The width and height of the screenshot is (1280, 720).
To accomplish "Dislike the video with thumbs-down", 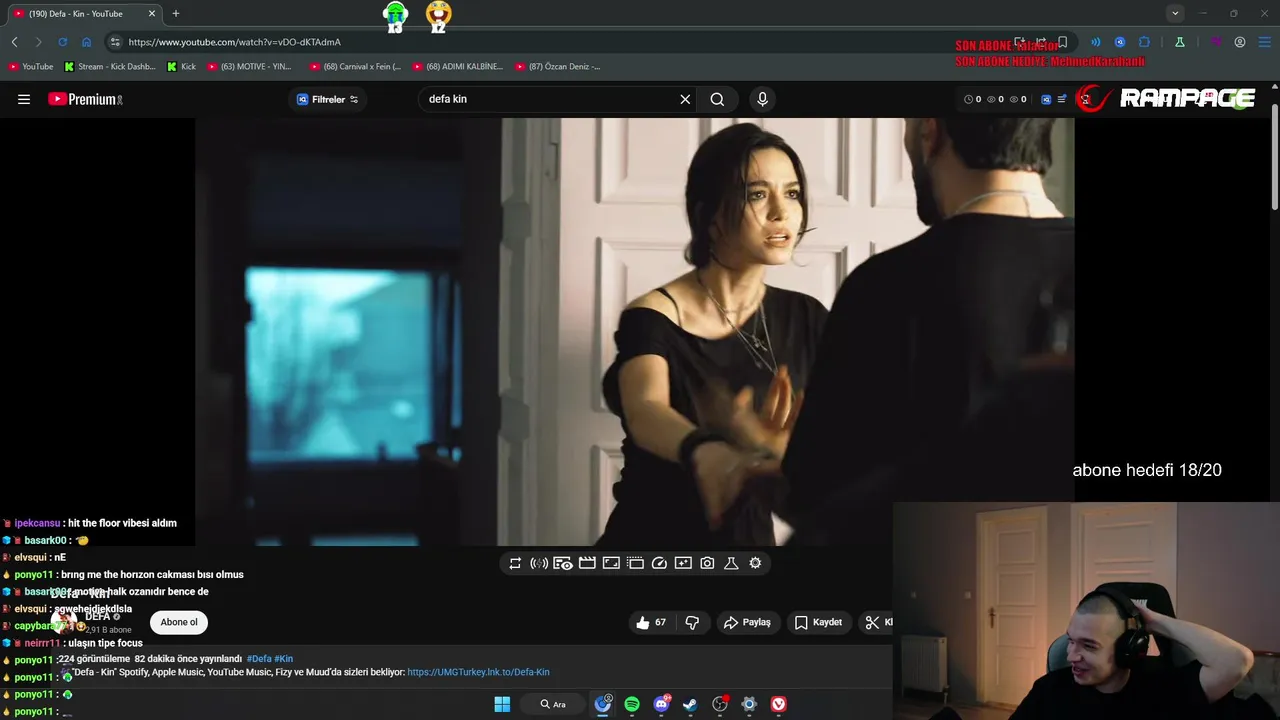I will pos(692,622).
